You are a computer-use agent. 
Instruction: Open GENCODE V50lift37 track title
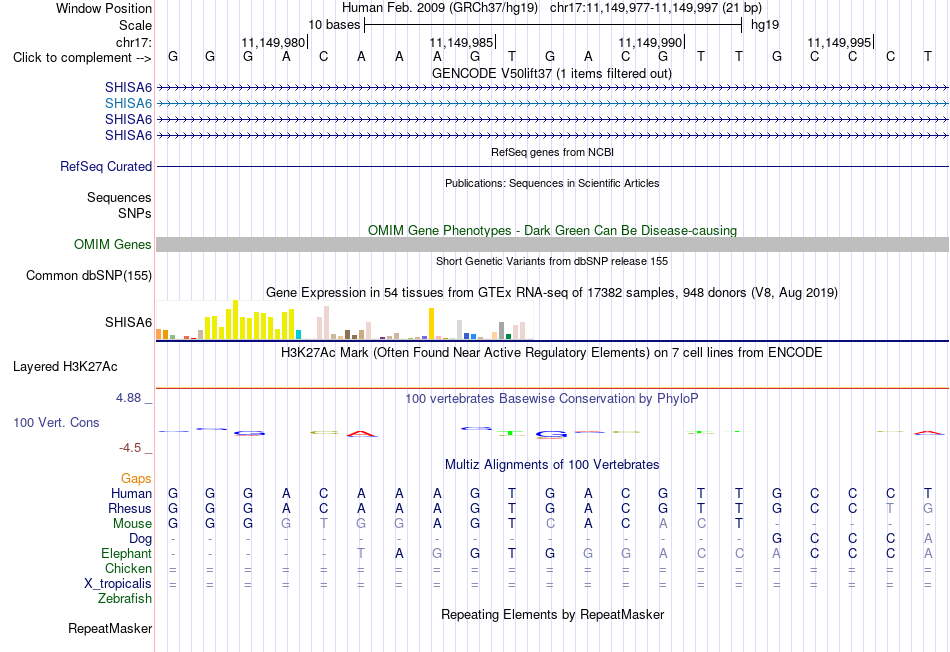551,74
